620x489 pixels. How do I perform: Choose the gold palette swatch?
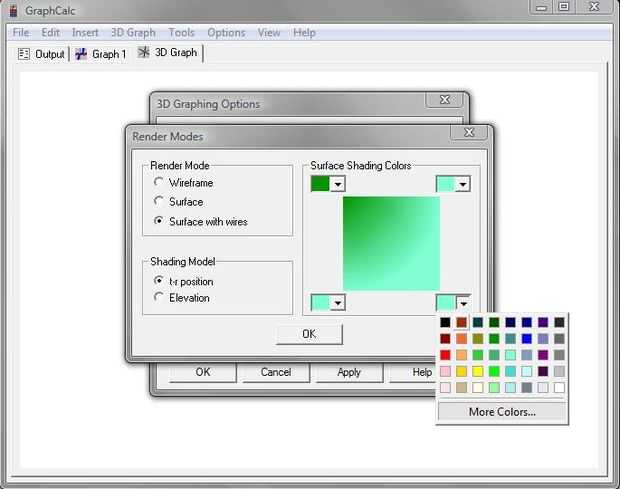point(461,371)
